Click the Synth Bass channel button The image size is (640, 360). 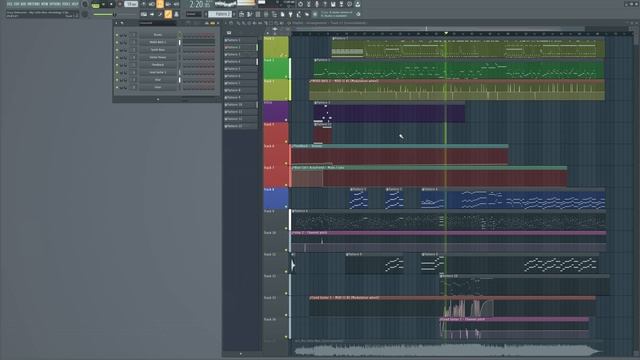[158, 50]
